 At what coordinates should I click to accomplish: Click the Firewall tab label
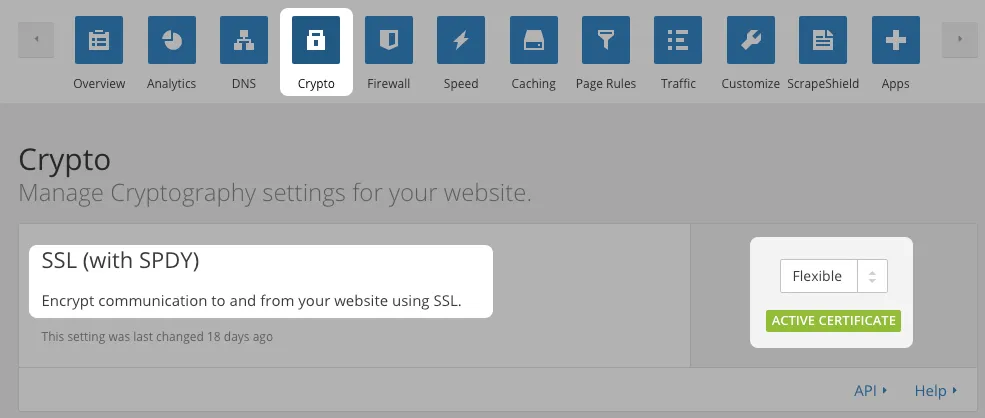pyautogui.click(x=389, y=84)
